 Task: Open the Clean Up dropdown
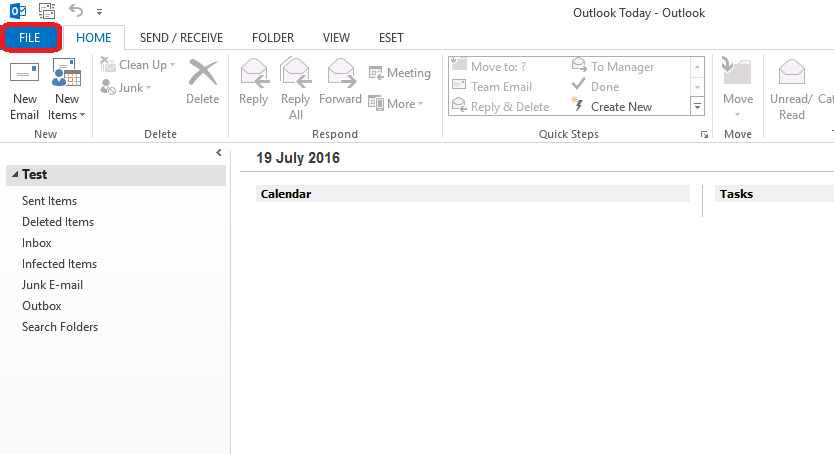pyautogui.click(x=138, y=65)
